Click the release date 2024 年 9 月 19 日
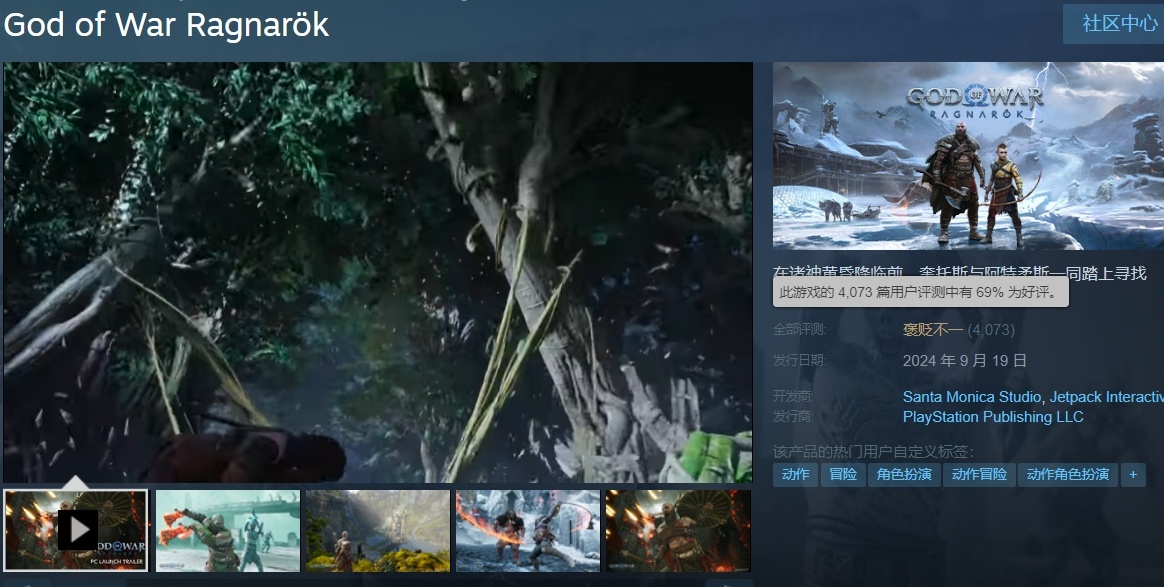This screenshot has width=1164, height=587. pyautogui.click(x=964, y=361)
